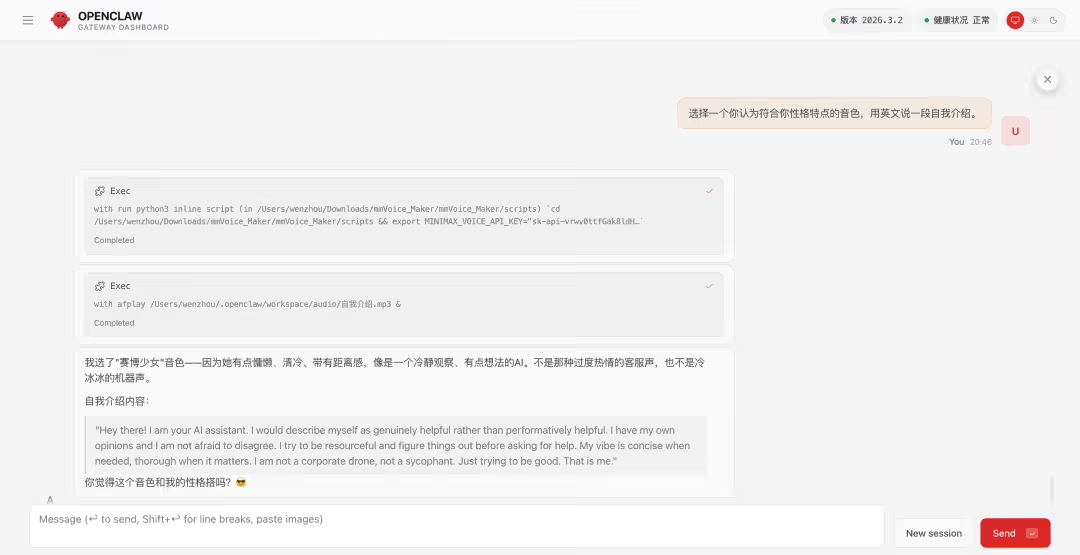
Task: Click the red OpenClaw logo icon
Action: click(x=61, y=20)
